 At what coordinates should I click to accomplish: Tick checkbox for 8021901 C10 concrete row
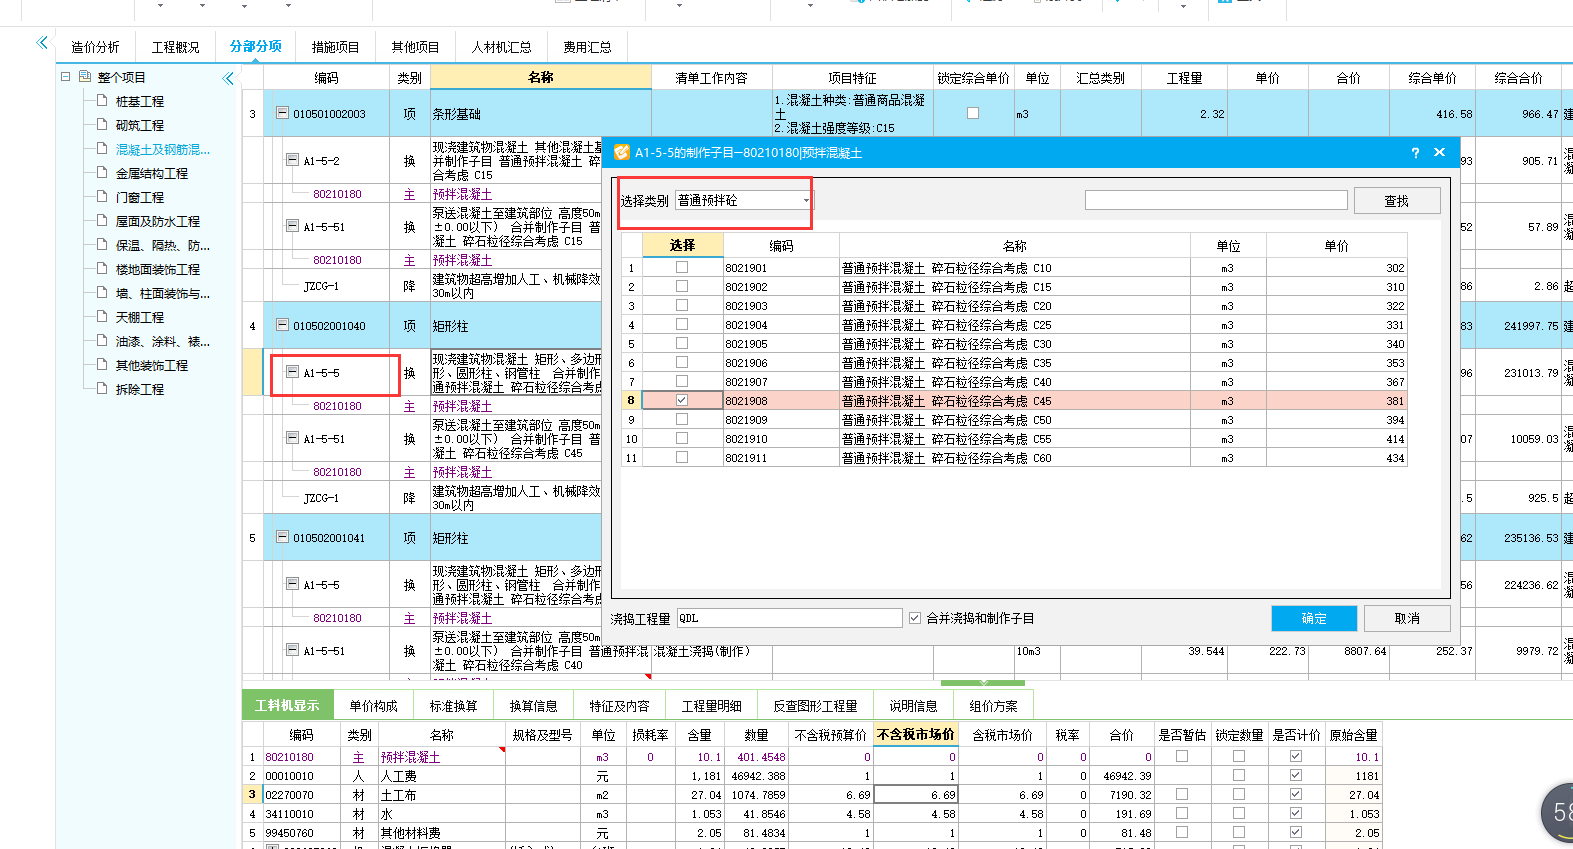point(682,267)
